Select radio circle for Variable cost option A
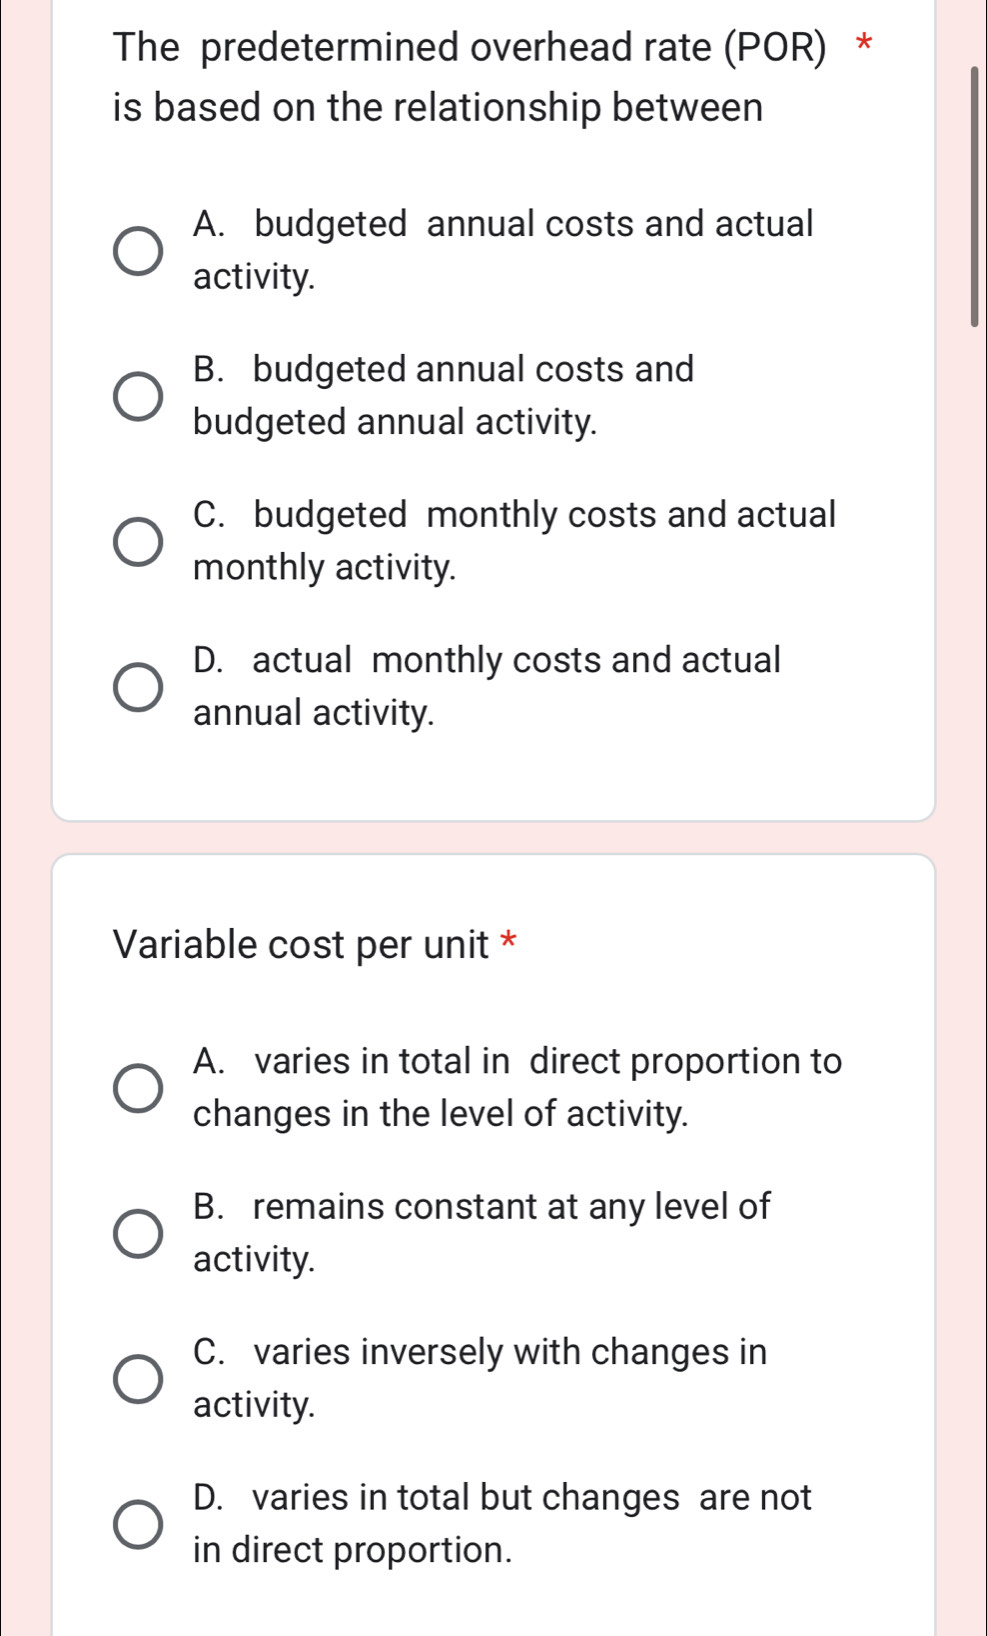The width and height of the screenshot is (987, 1636). click(x=137, y=1088)
